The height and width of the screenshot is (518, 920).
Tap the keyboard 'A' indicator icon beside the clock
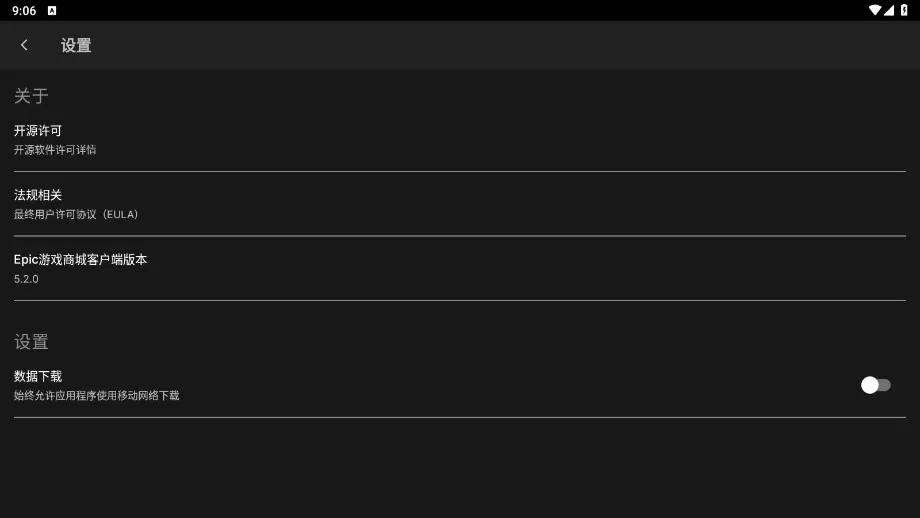(52, 11)
